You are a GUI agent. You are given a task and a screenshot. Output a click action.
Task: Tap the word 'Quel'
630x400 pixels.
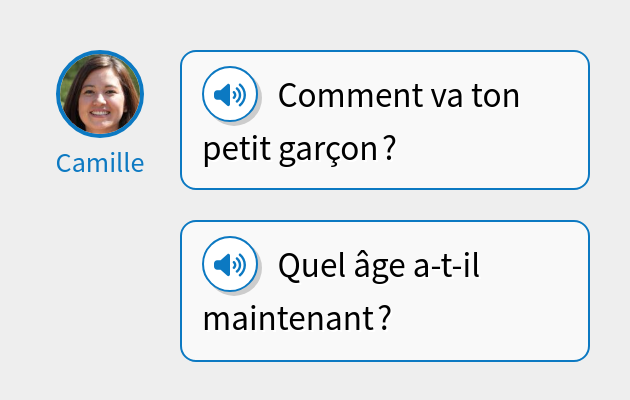click(307, 267)
